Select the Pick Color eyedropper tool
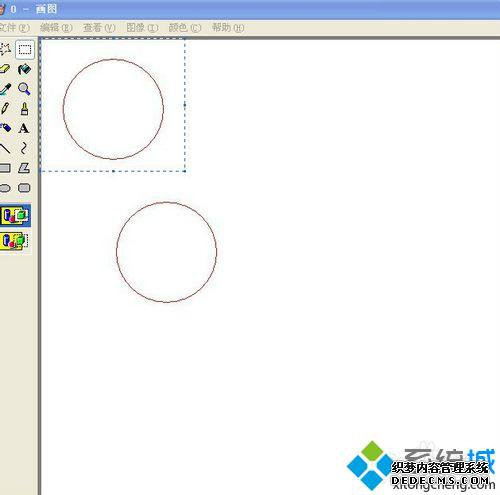The height and width of the screenshot is (495, 500). [x=5, y=89]
